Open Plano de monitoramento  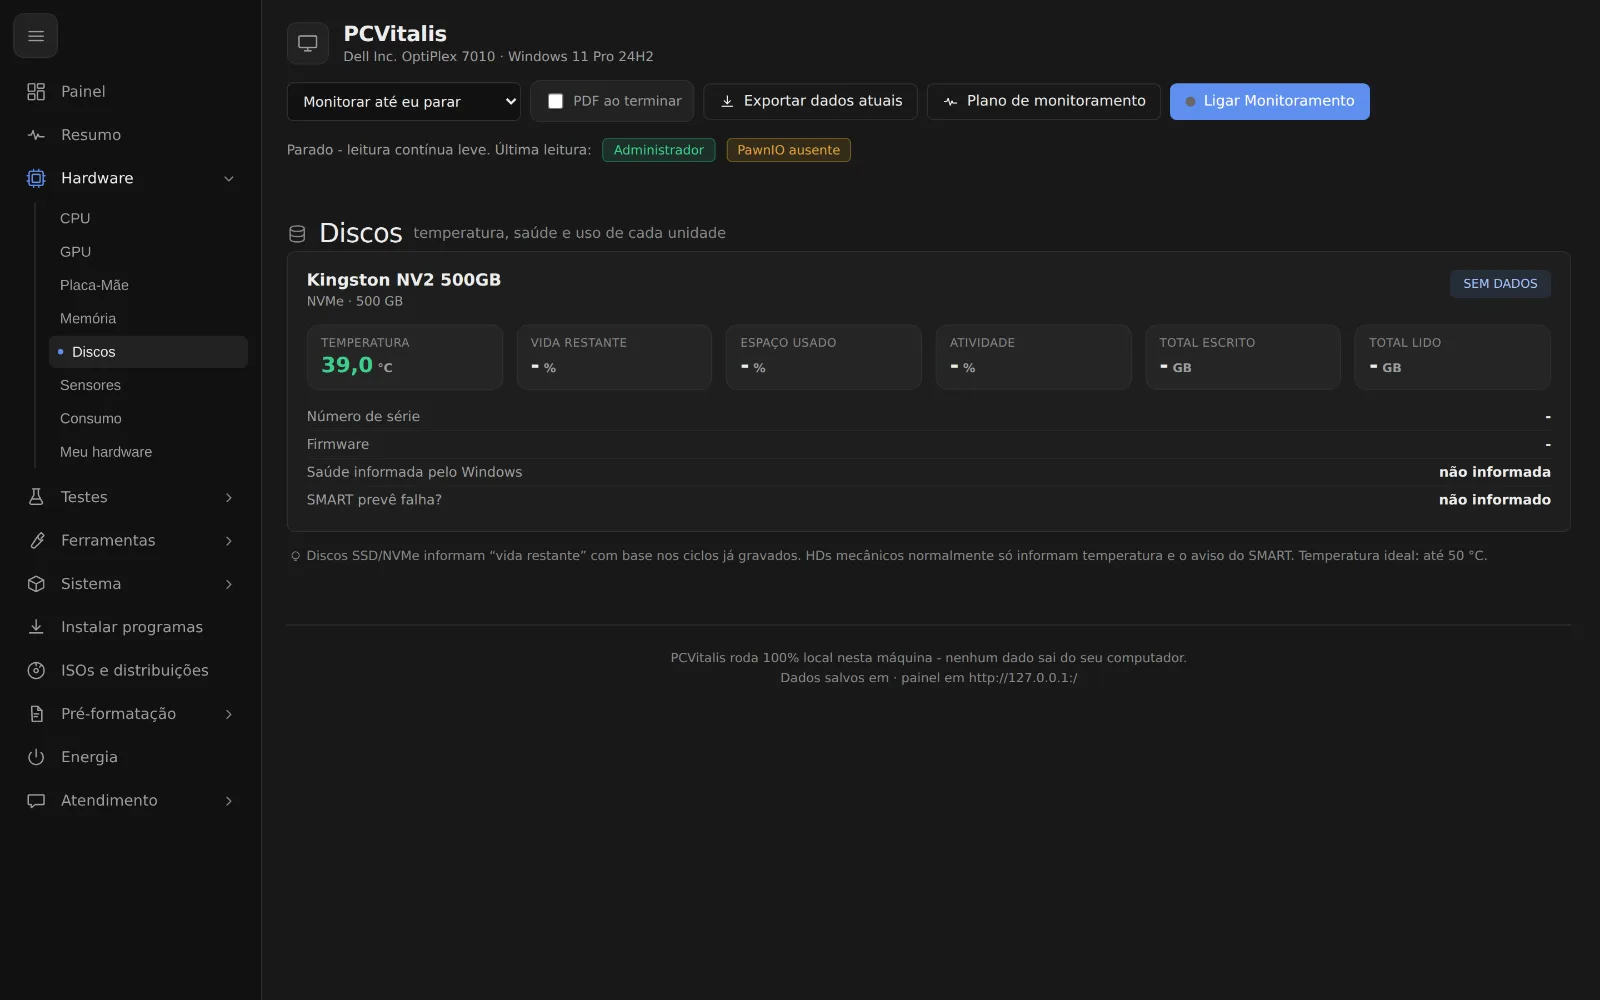click(x=1044, y=101)
